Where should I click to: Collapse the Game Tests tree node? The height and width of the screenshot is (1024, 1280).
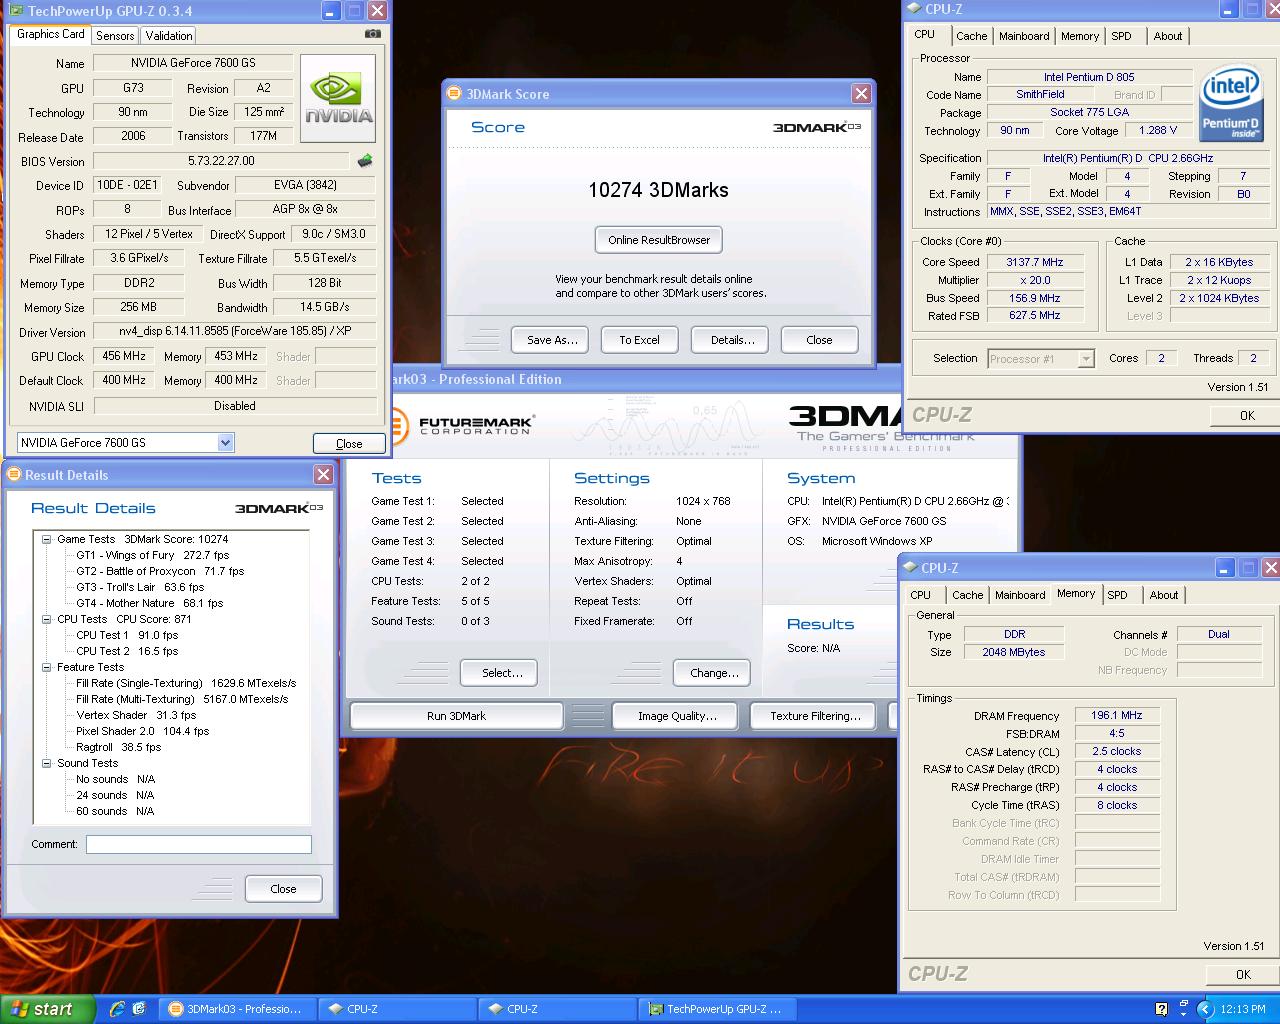pyautogui.click(x=46, y=539)
